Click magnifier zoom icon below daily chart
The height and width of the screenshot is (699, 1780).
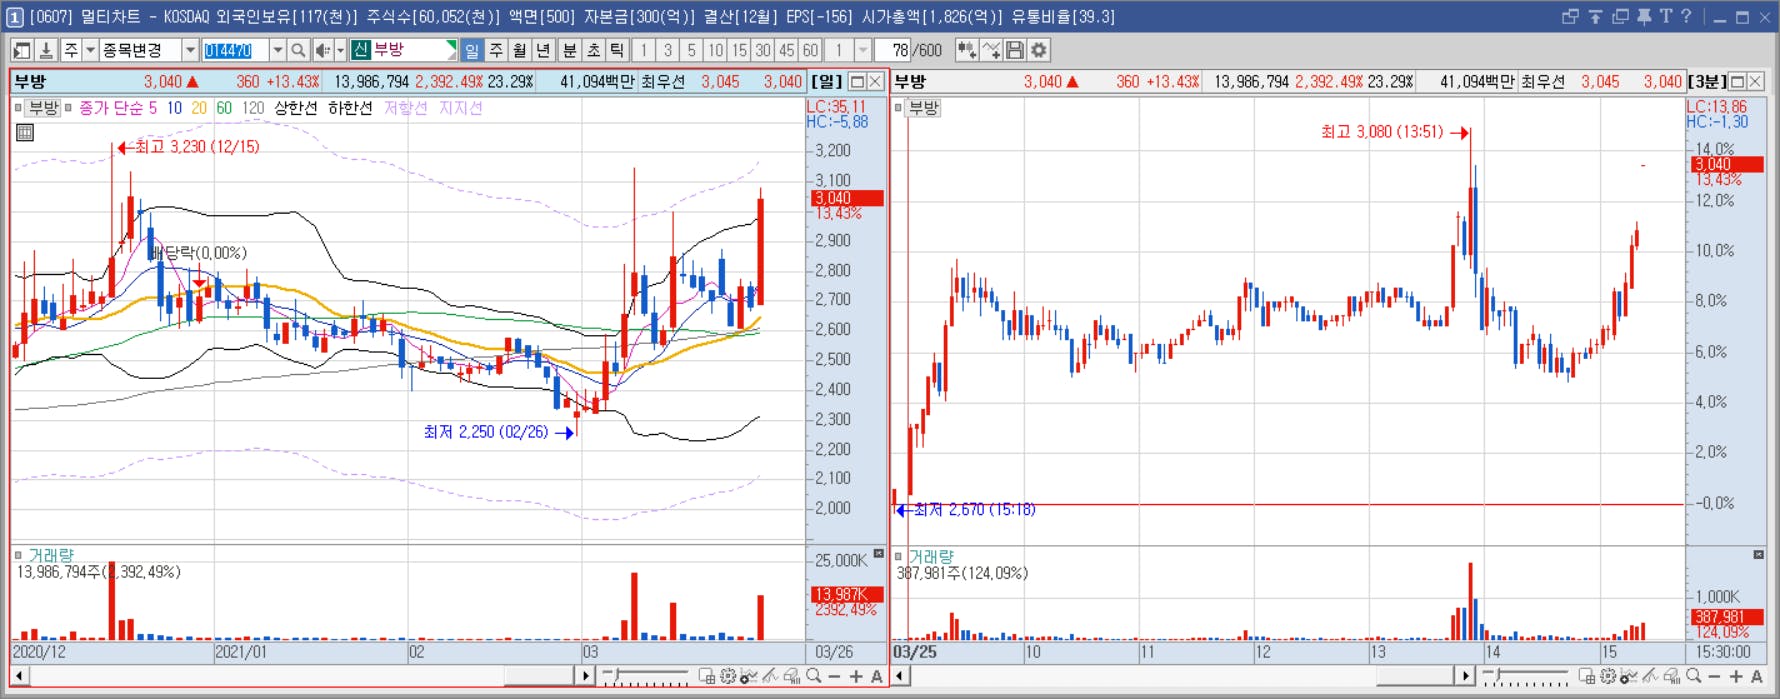pyautogui.click(x=814, y=677)
